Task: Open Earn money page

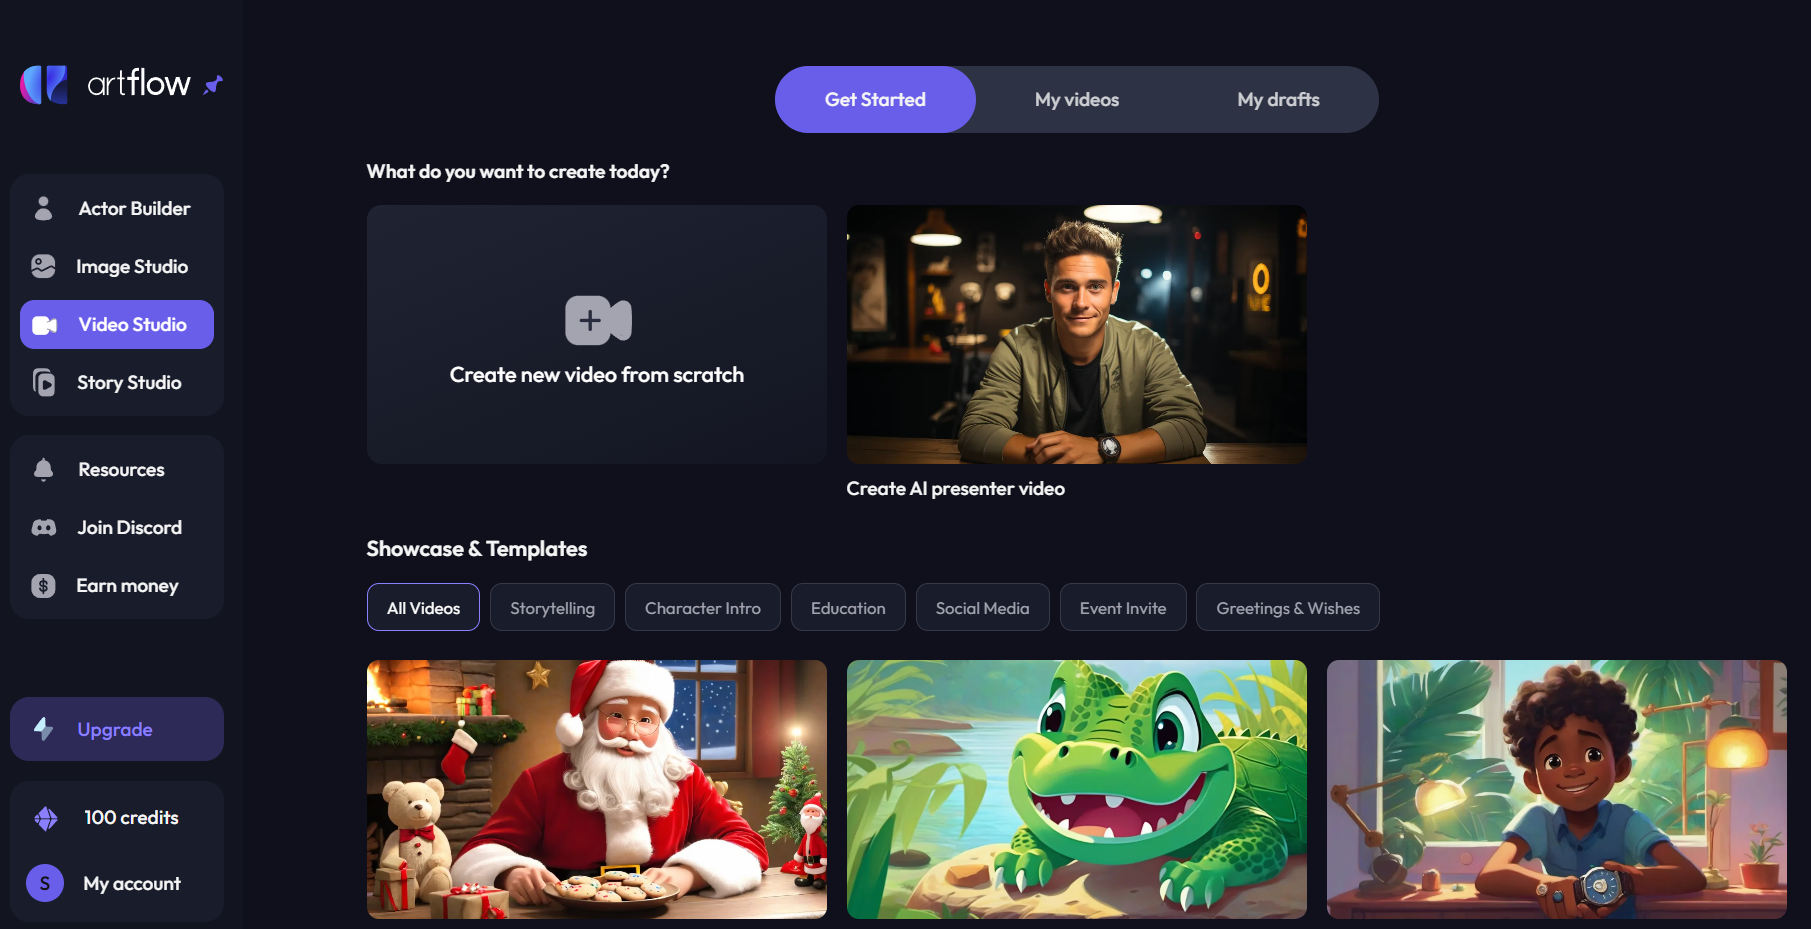Action: (117, 585)
